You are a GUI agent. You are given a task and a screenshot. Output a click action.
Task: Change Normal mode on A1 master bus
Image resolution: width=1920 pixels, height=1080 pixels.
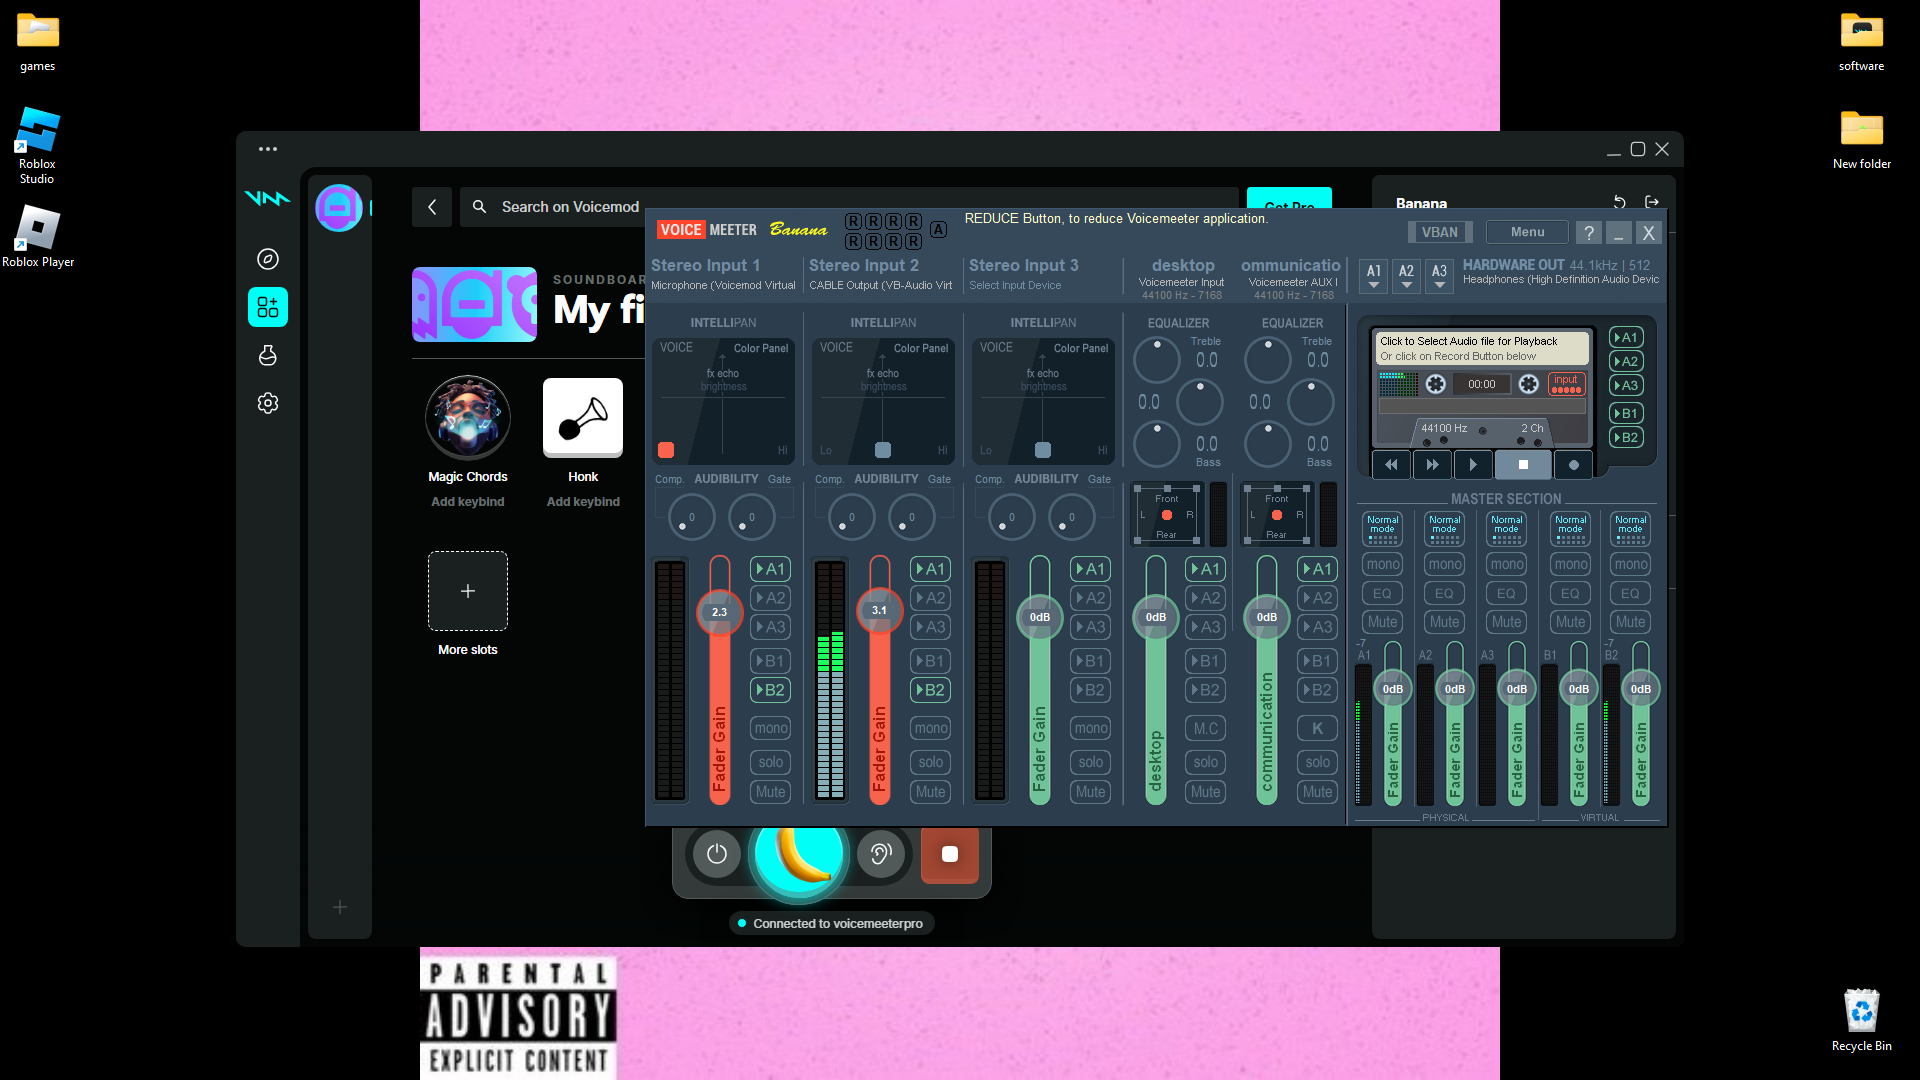[x=1383, y=529]
